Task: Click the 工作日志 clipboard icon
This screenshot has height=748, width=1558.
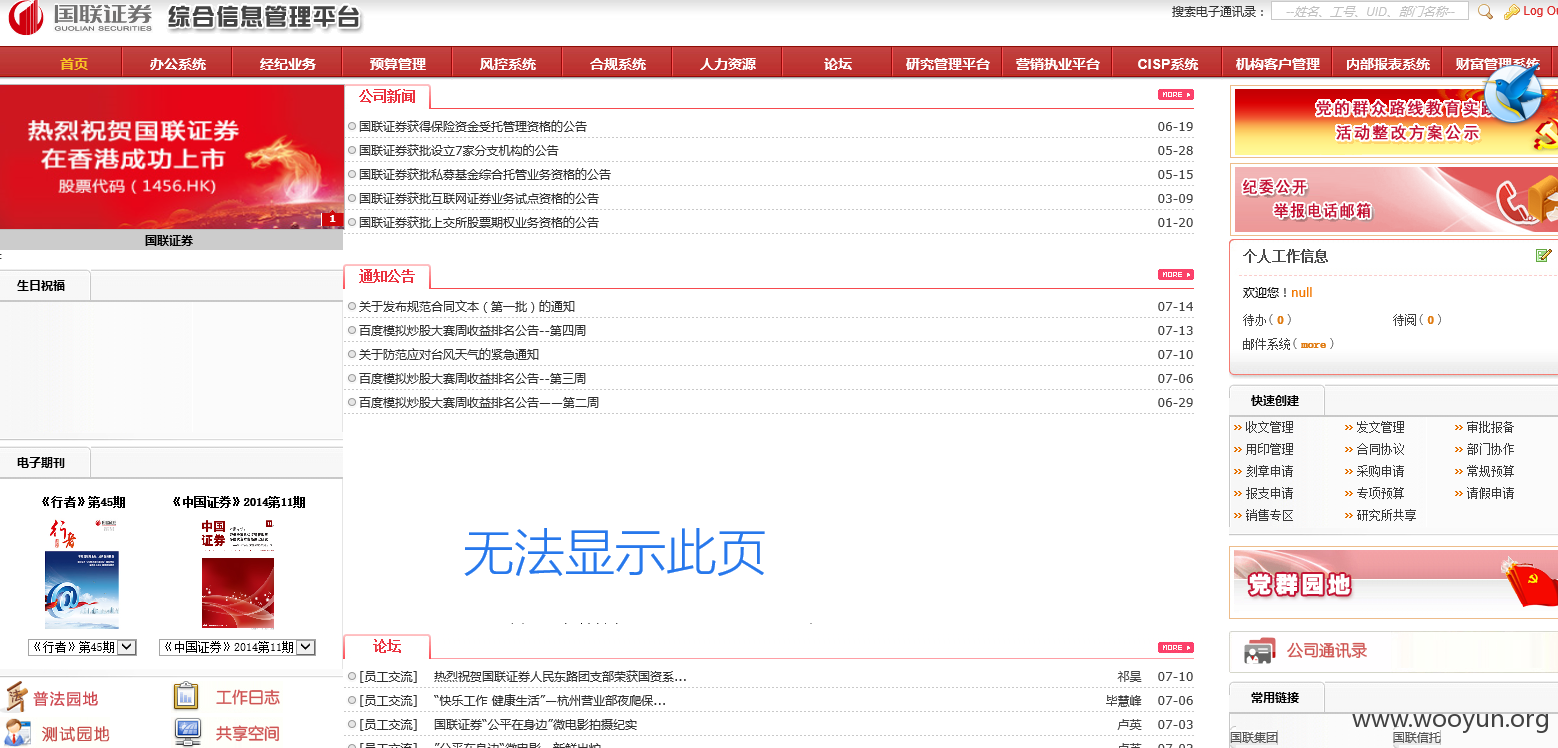Action: [x=186, y=696]
